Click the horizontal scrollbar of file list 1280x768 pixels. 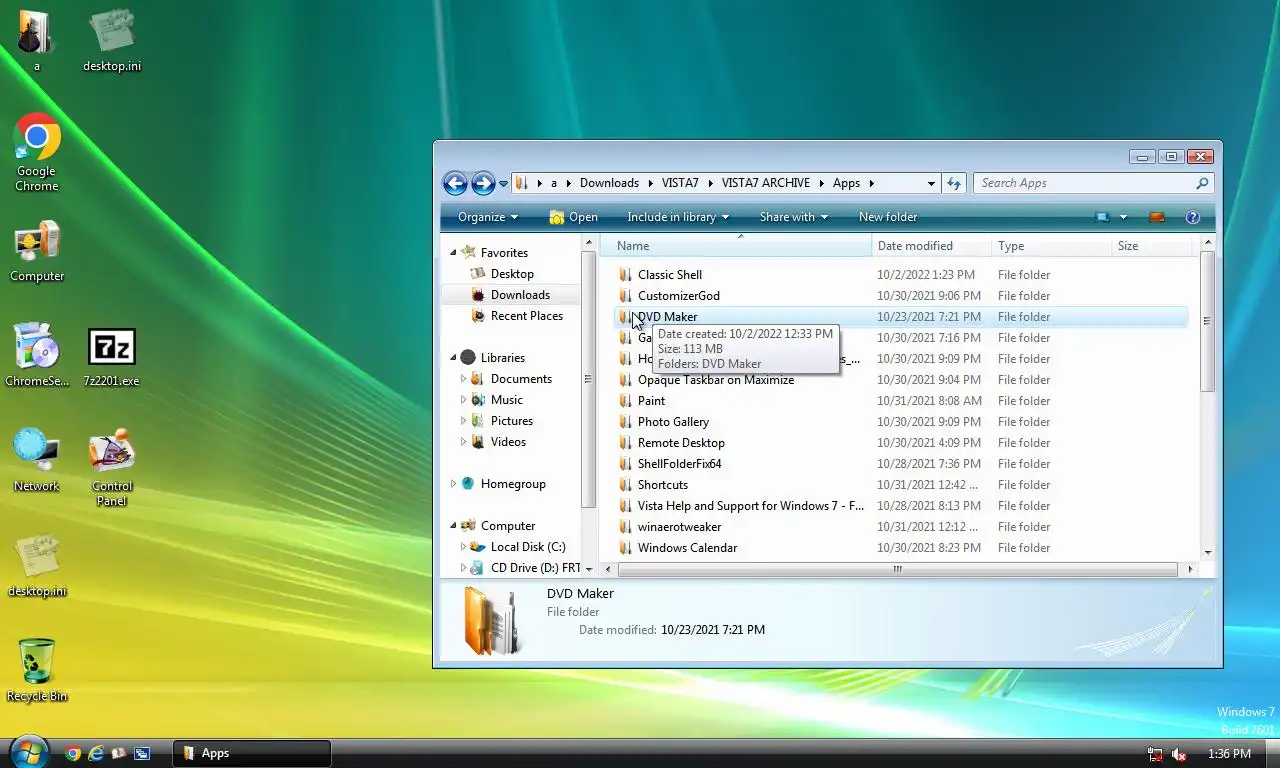(897, 569)
